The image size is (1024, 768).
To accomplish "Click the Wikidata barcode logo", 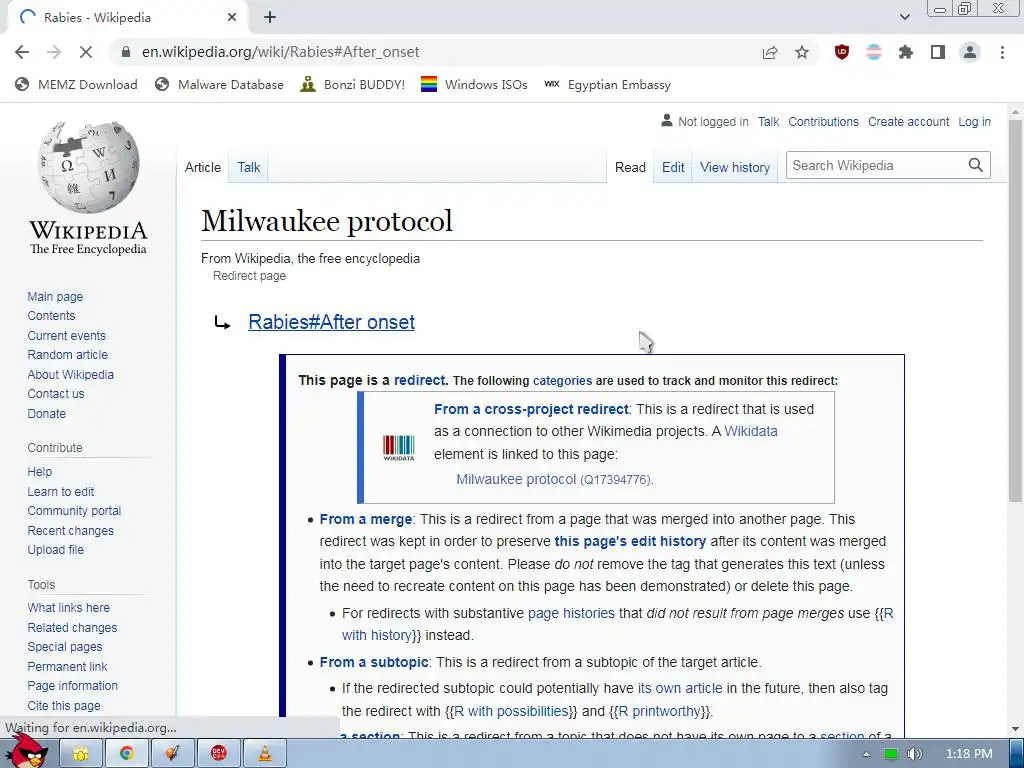I will pos(398,448).
